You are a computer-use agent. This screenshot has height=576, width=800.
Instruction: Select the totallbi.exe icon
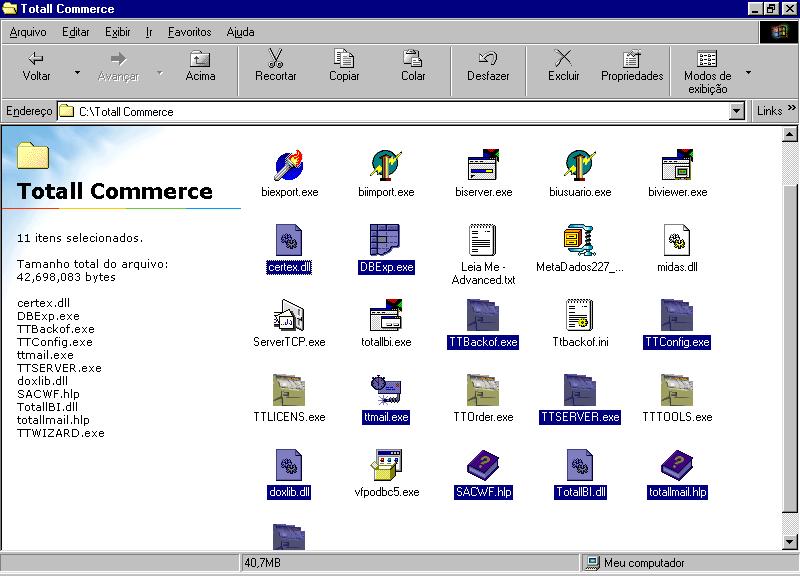coord(386,315)
